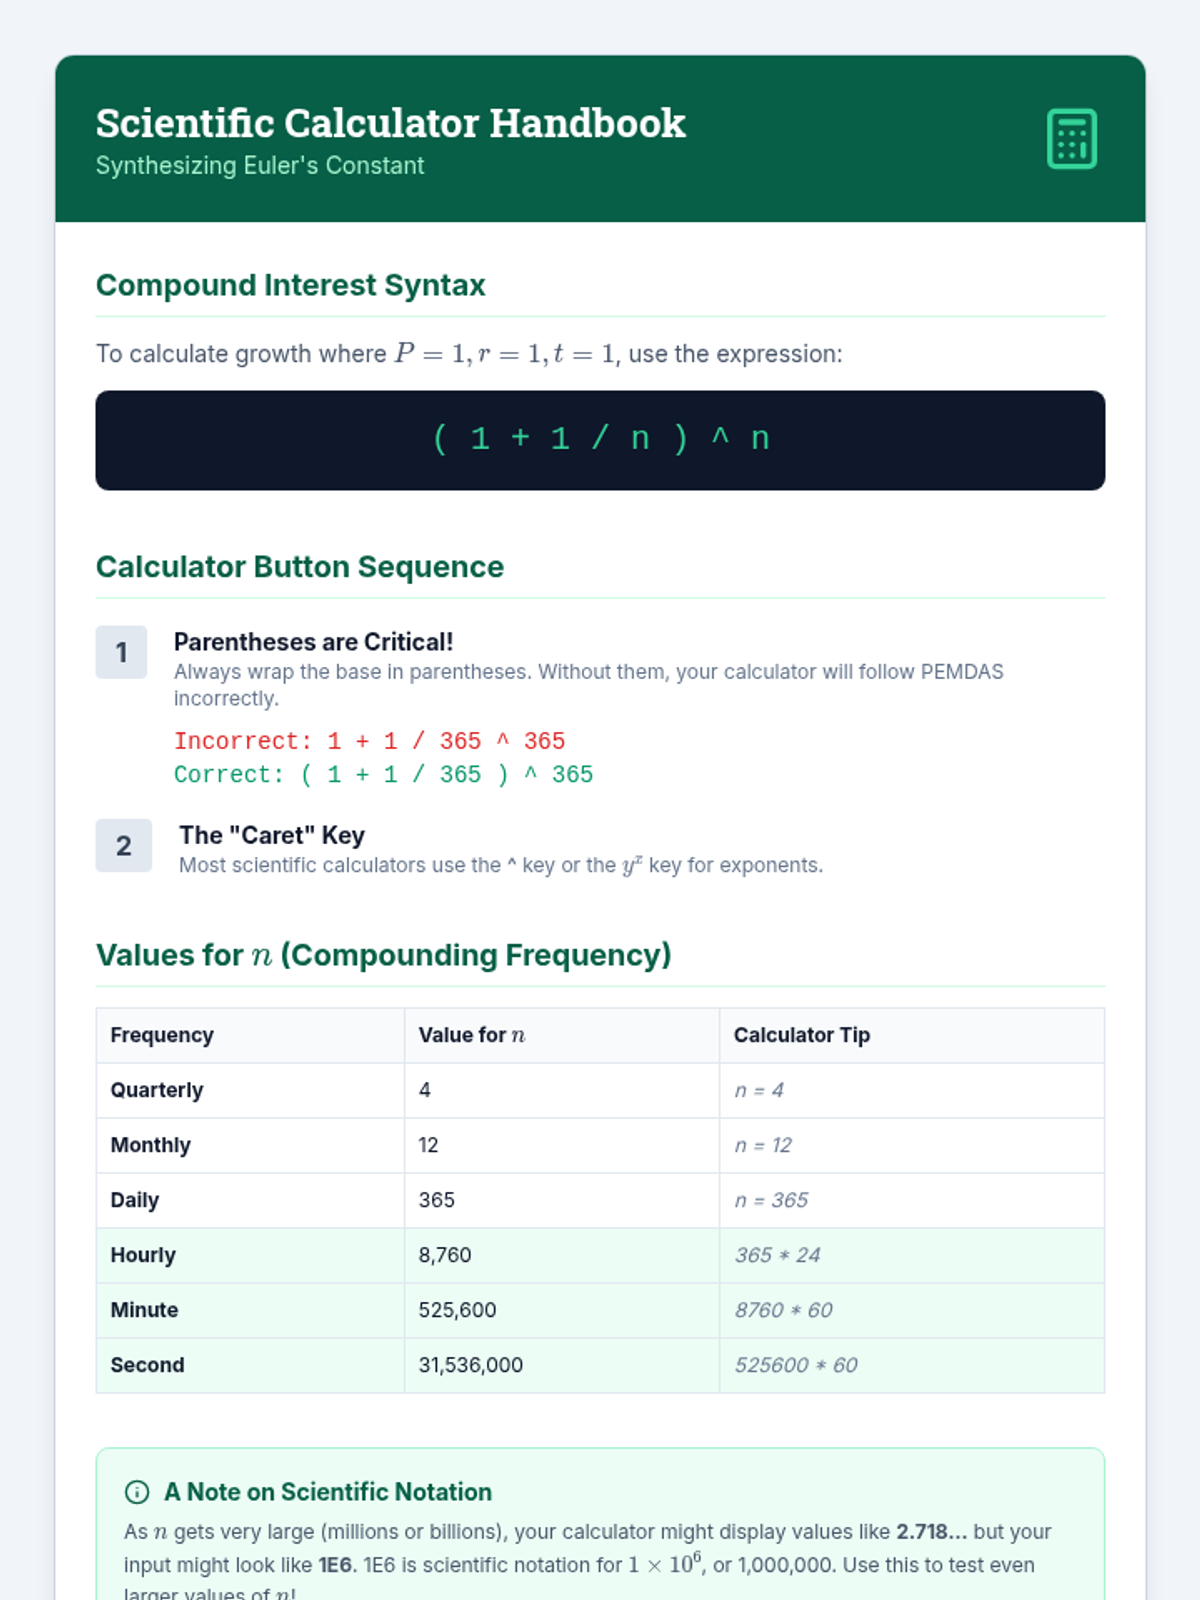Screen dimensions: 1200x1600
Task: Click the step 2 number badge
Action: [123, 846]
